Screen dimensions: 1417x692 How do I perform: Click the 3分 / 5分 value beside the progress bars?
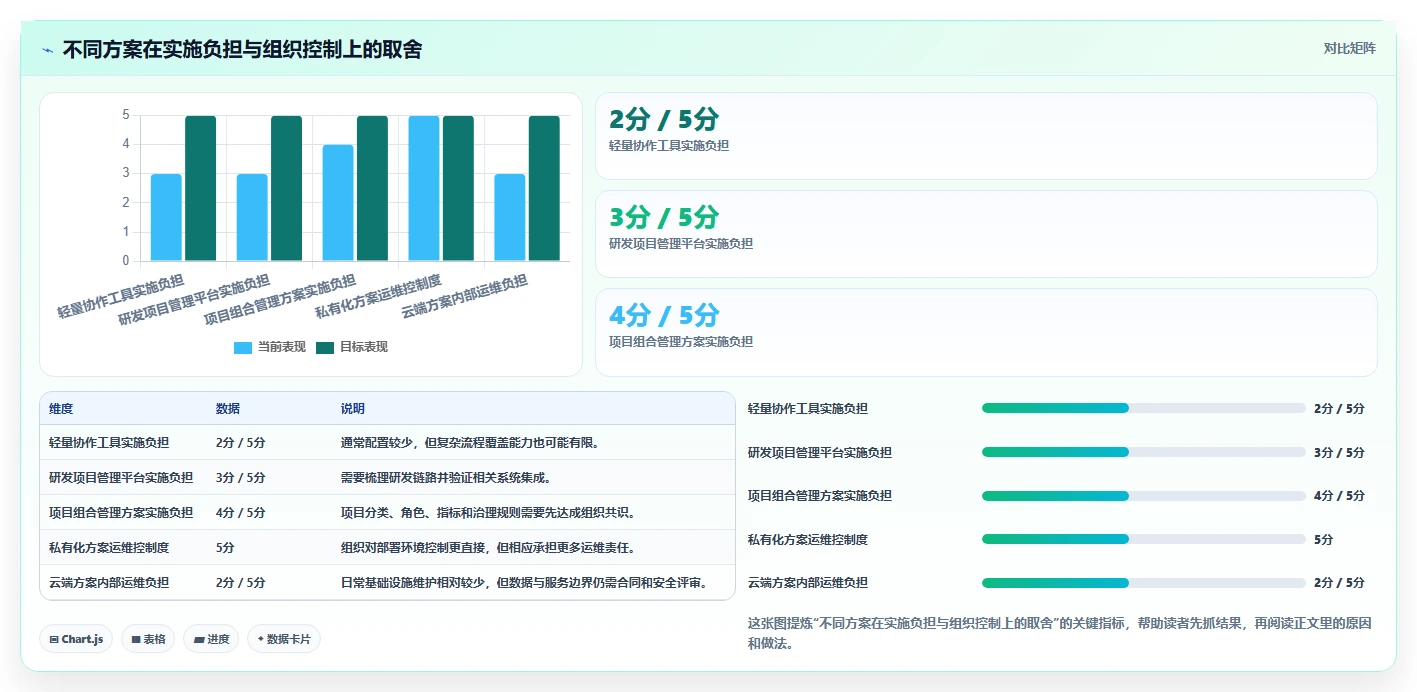tap(1339, 452)
